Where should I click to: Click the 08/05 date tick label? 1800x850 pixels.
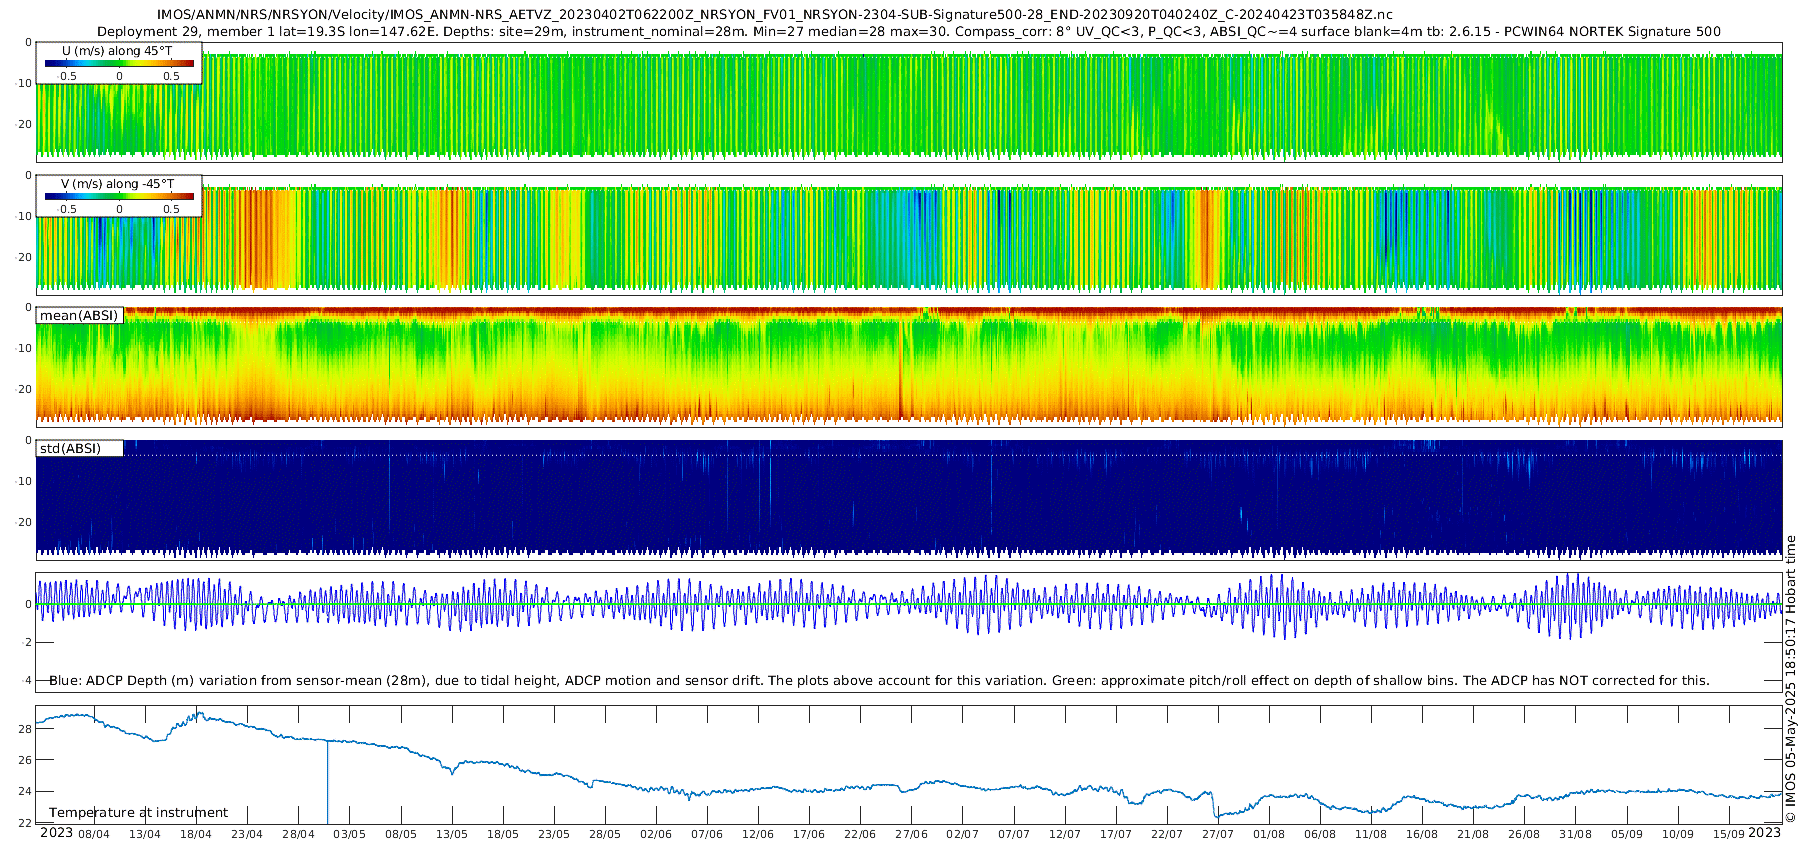(x=401, y=834)
